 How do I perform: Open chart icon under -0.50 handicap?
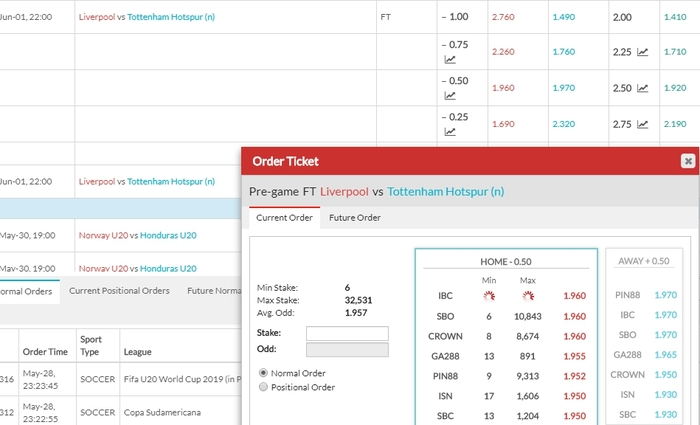pyautogui.click(x=450, y=96)
